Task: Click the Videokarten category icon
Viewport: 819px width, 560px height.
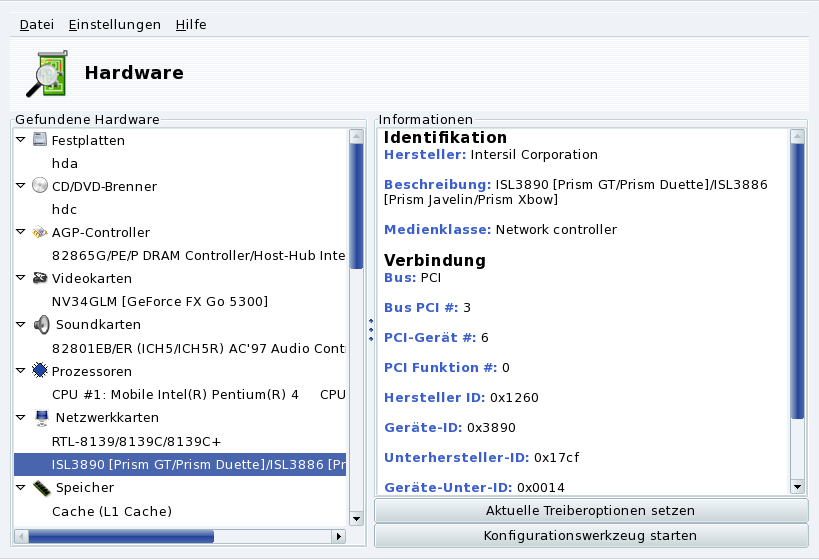Action: coord(40,278)
